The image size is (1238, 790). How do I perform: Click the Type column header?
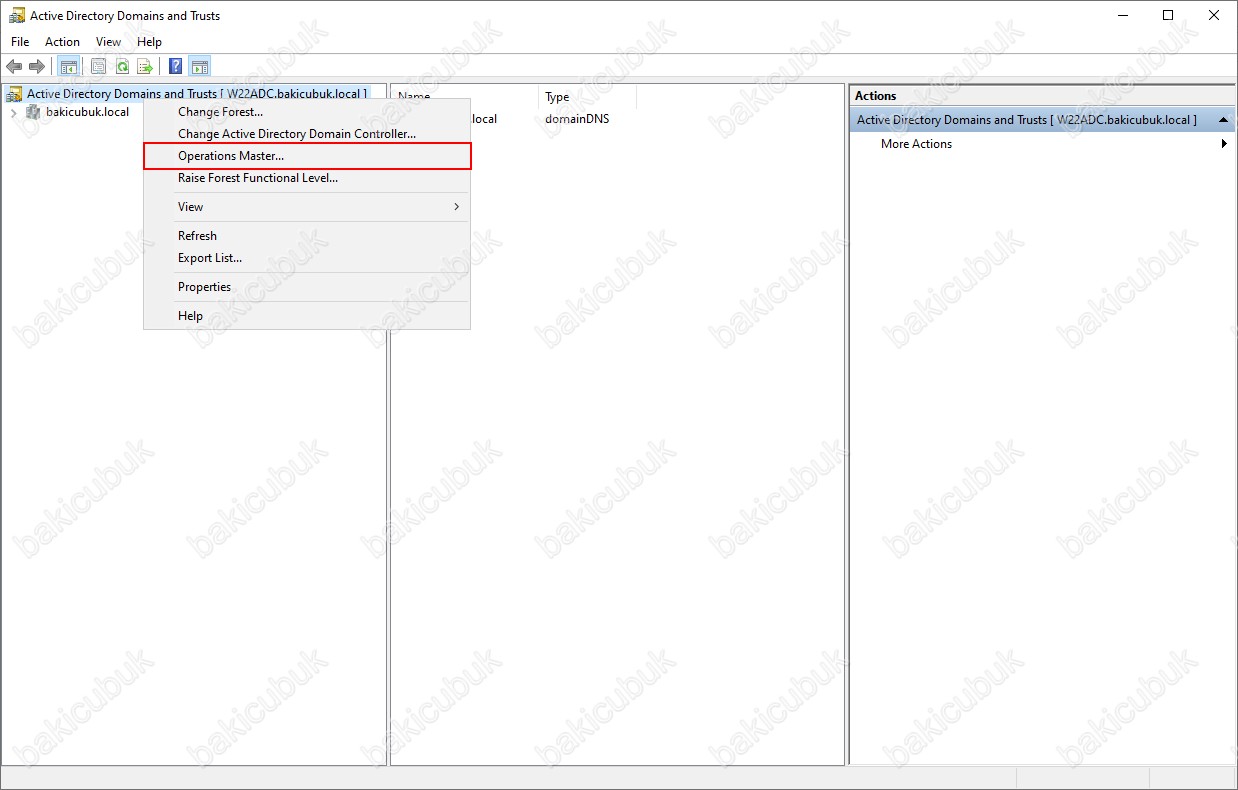pos(587,97)
